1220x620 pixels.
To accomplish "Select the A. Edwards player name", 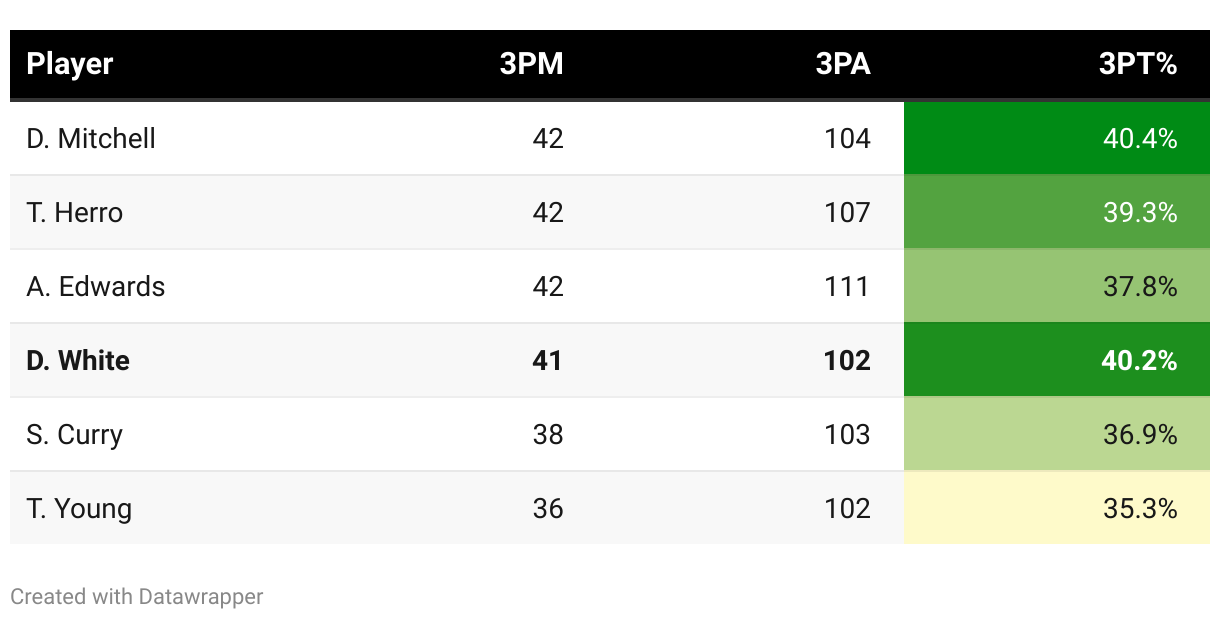I will coord(96,286).
